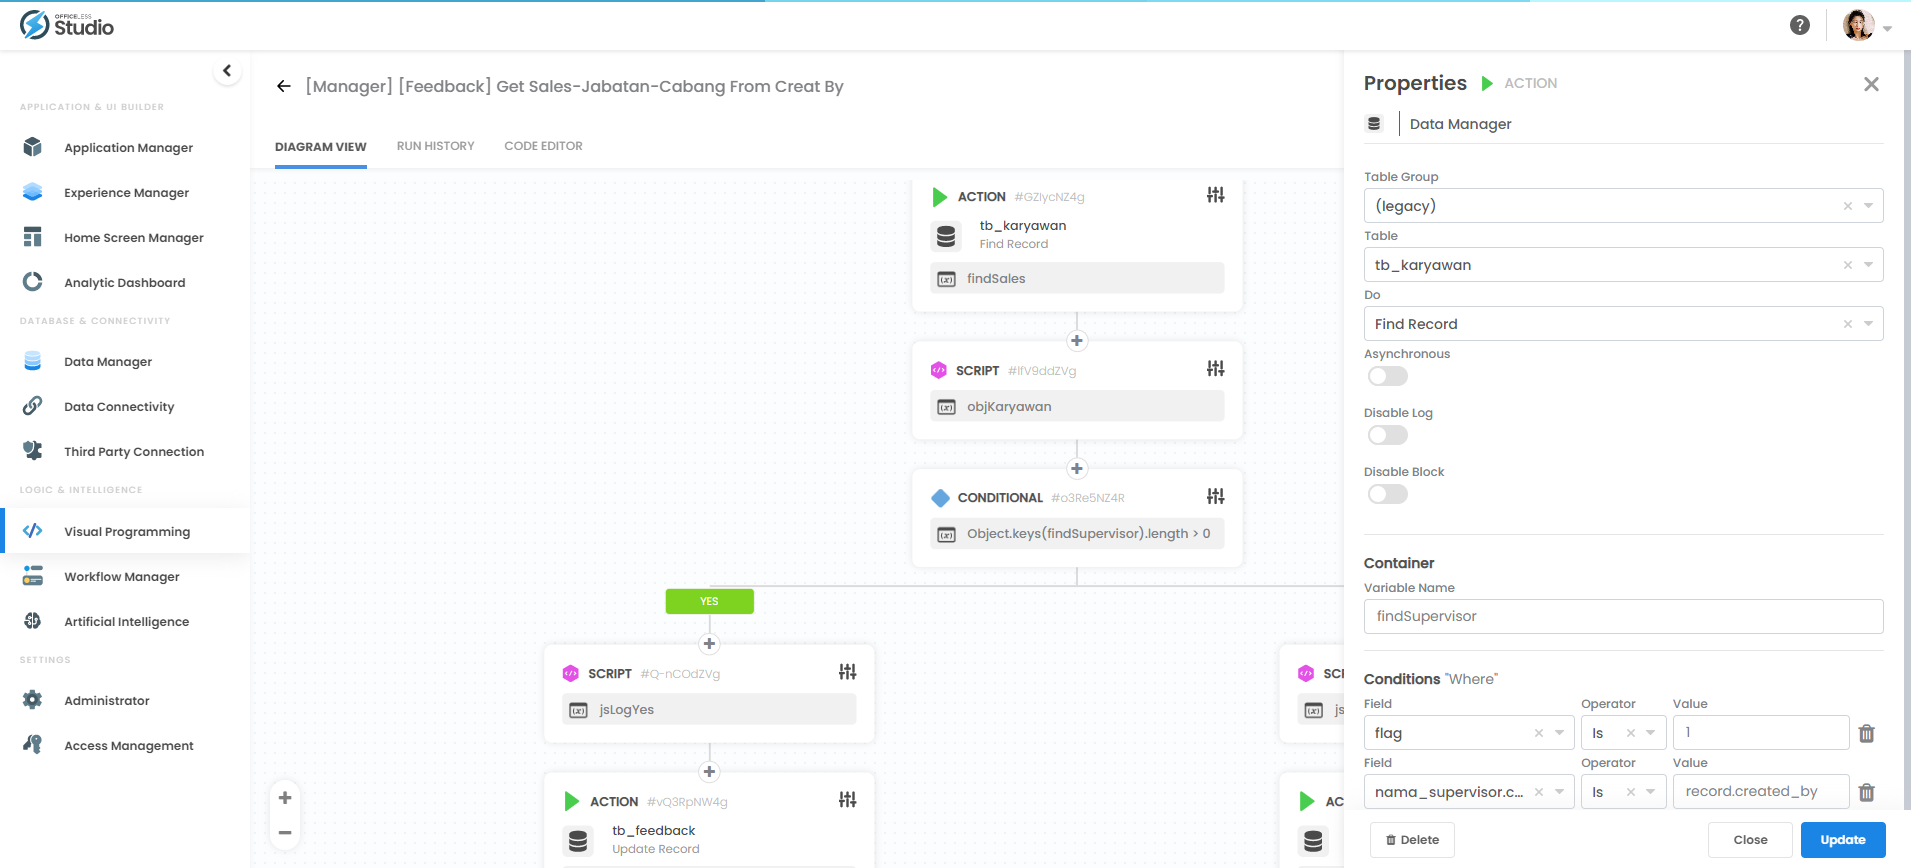The image size is (1911, 868).
Task: Collapse the left sidebar with chevron
Action: coord(227,71)
